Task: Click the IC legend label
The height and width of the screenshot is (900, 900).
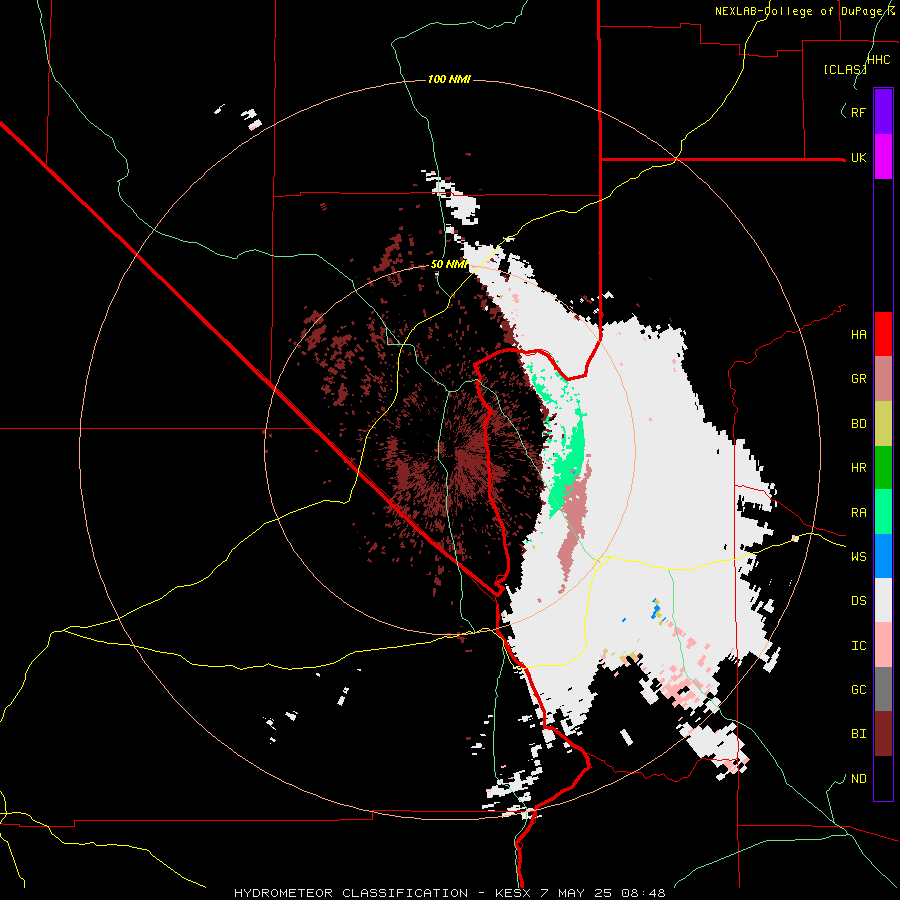Action: [858, 646]
